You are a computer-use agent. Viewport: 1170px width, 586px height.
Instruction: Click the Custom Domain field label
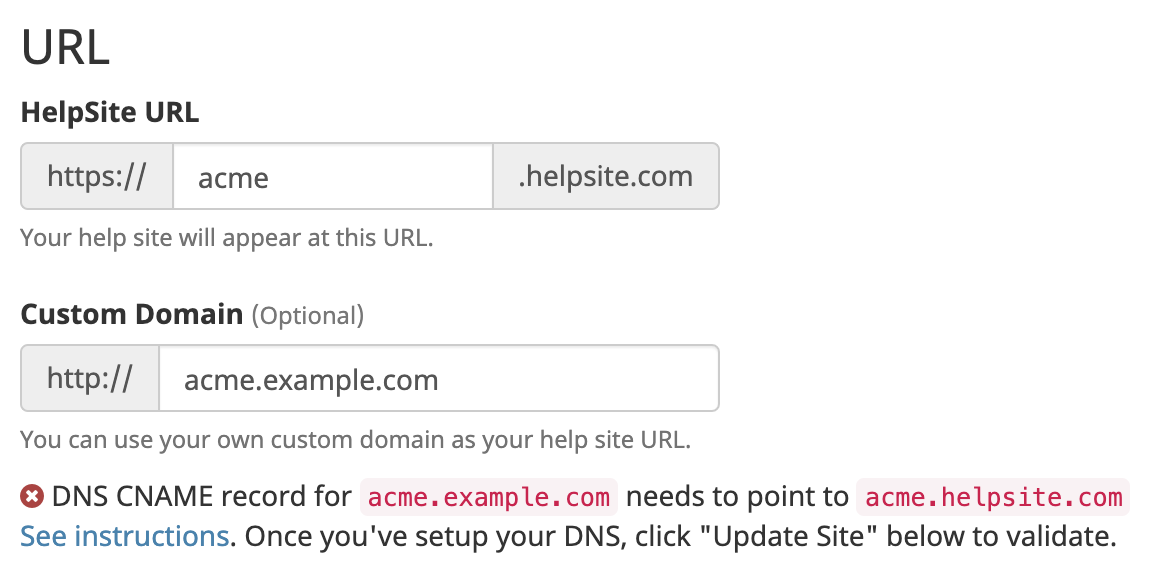pos(132,314)
